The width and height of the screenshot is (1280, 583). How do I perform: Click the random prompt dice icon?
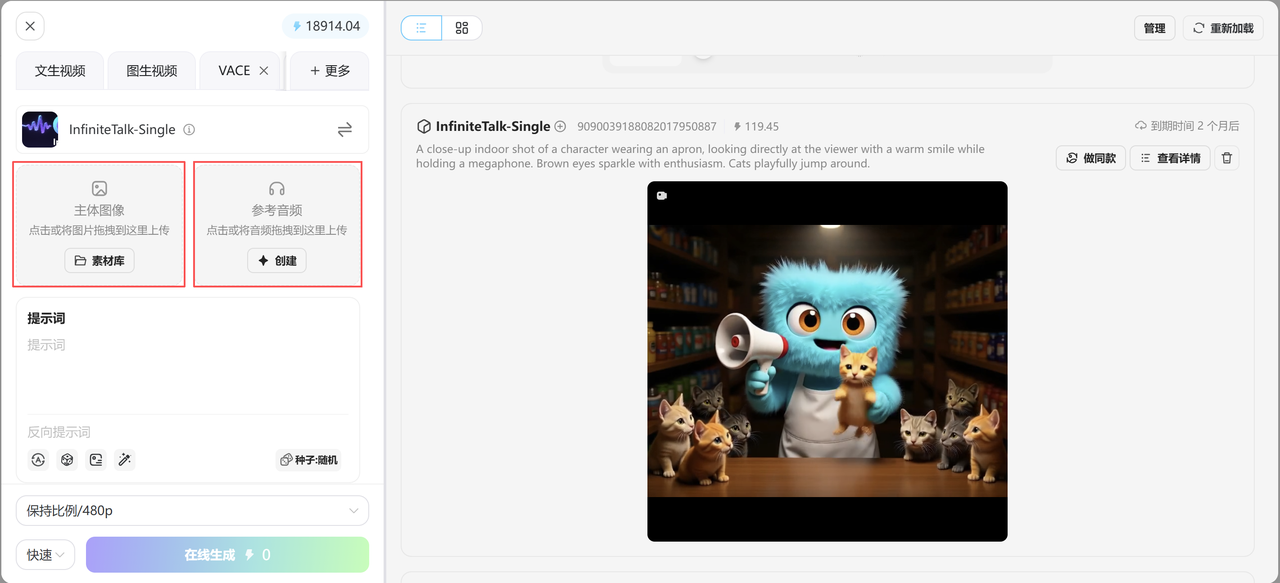(x=67, y=460)
